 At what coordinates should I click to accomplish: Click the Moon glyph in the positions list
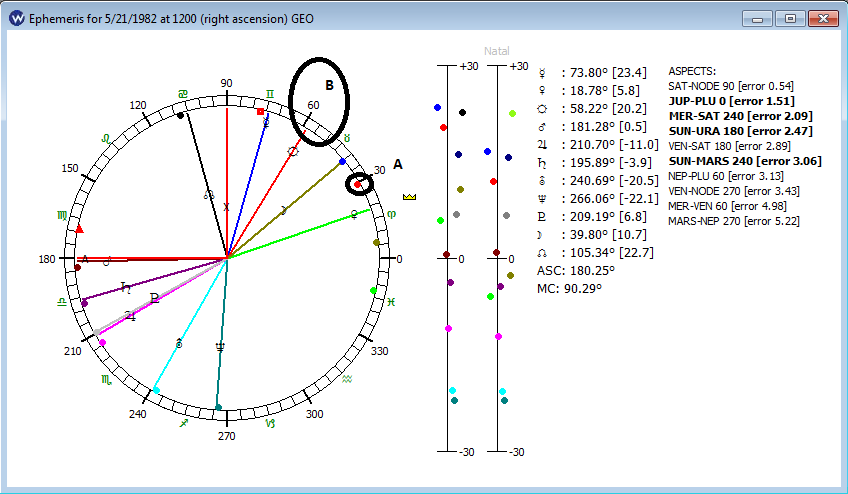tap(540, 235)
